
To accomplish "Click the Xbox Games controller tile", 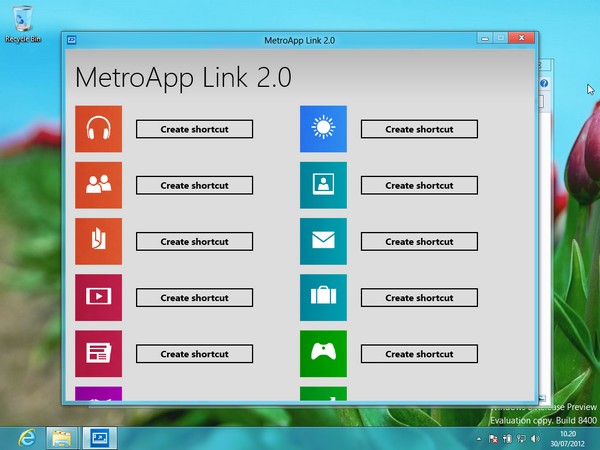I will (x=323, y=354).
